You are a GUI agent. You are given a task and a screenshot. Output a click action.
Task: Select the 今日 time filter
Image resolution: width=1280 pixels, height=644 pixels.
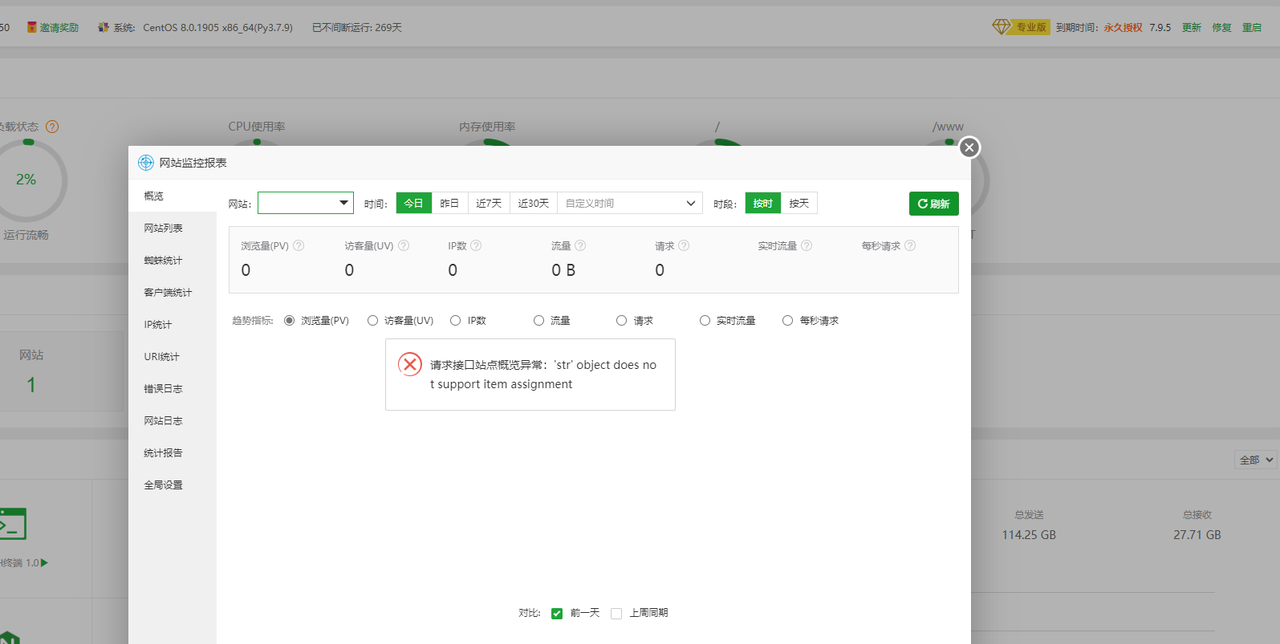(414, 203)
